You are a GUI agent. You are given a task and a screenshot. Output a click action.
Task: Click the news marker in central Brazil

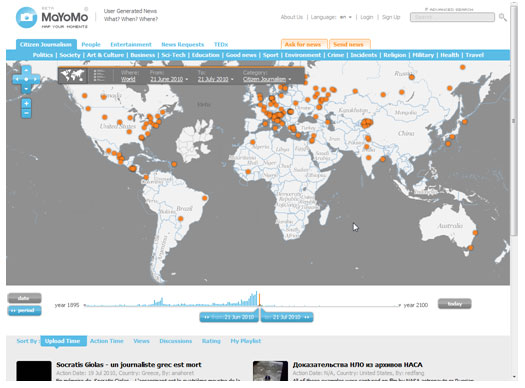point(181,219)
